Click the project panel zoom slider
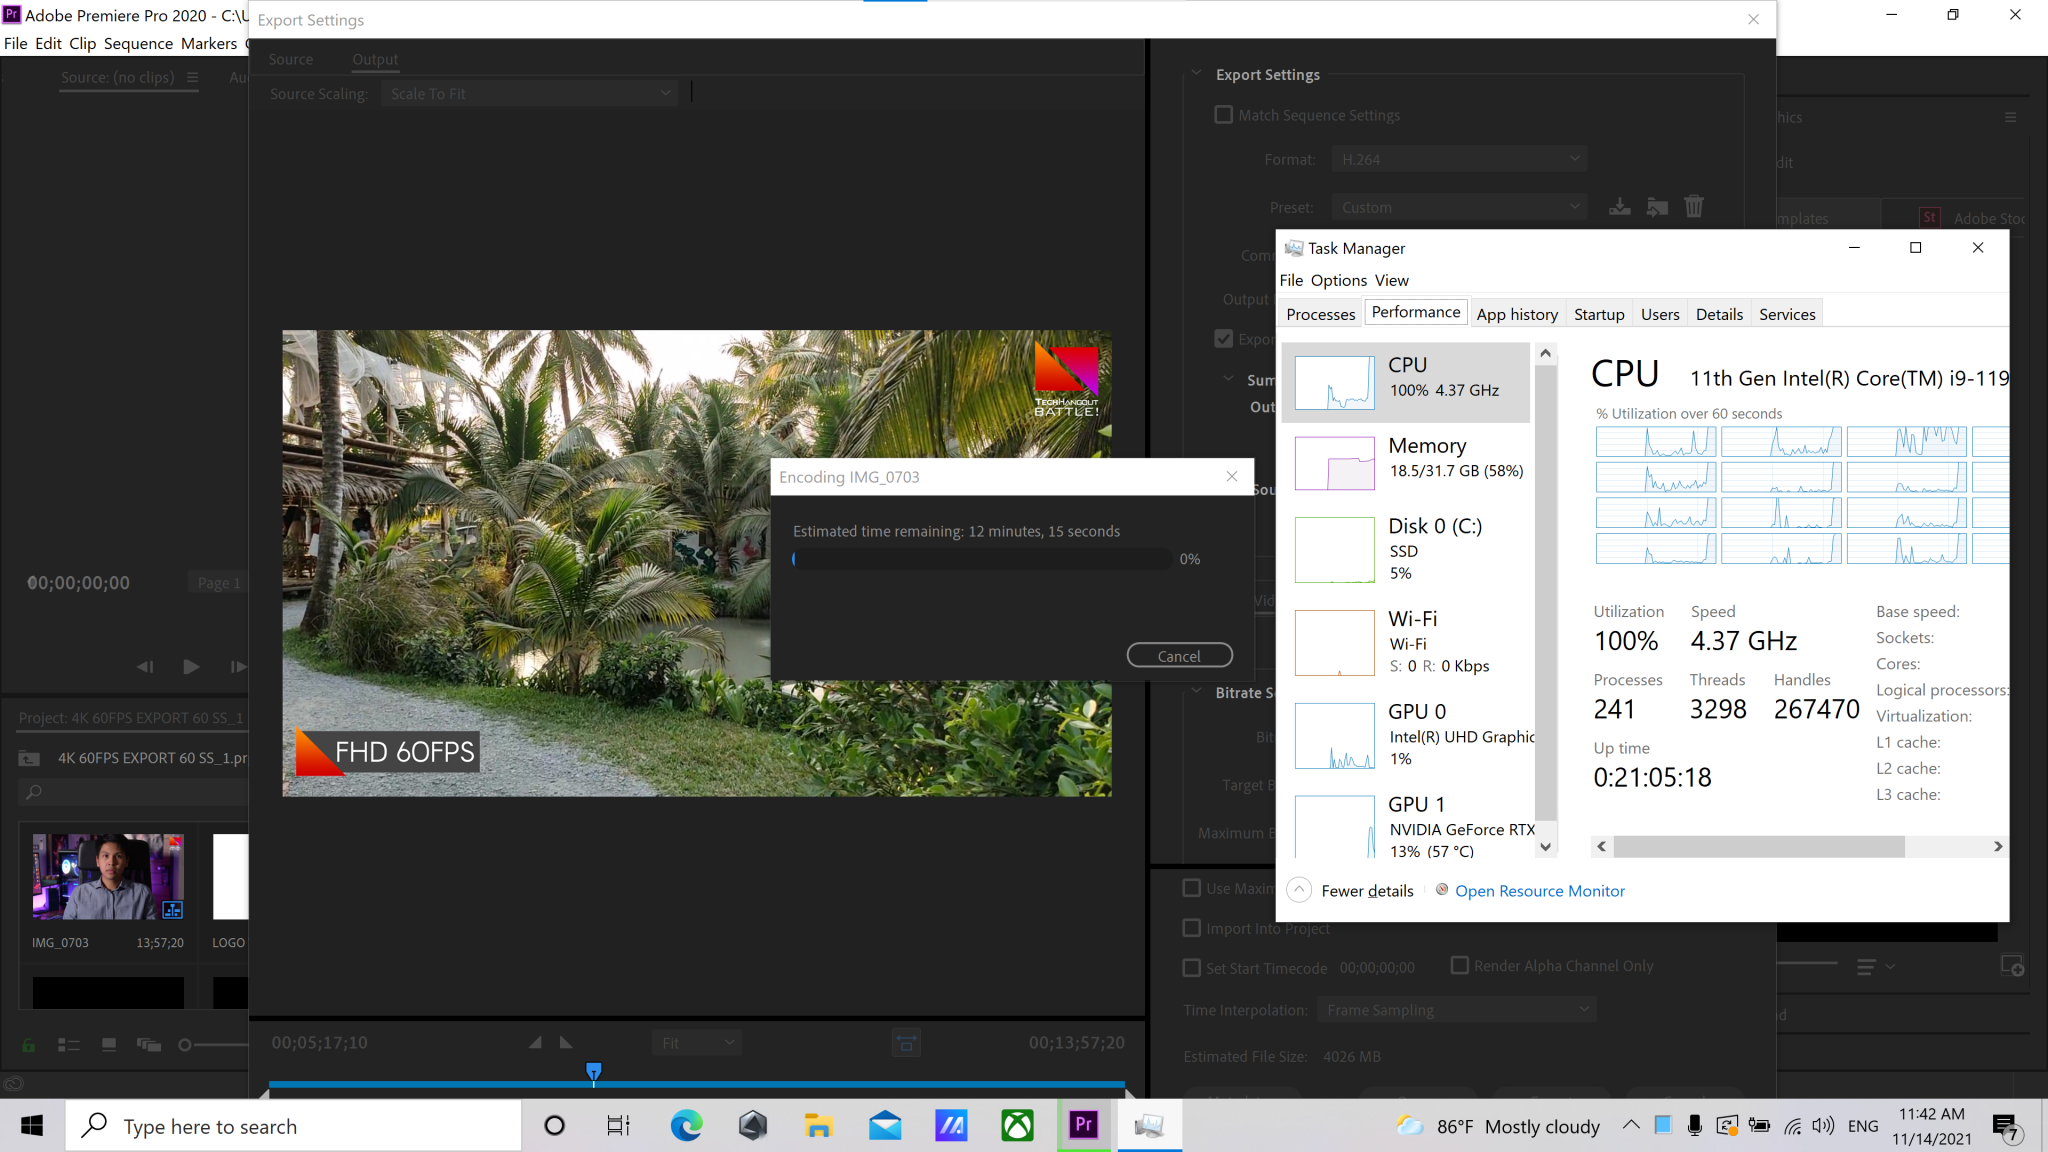The height and width of the screenshot is (1152, 2048). 213,1045
